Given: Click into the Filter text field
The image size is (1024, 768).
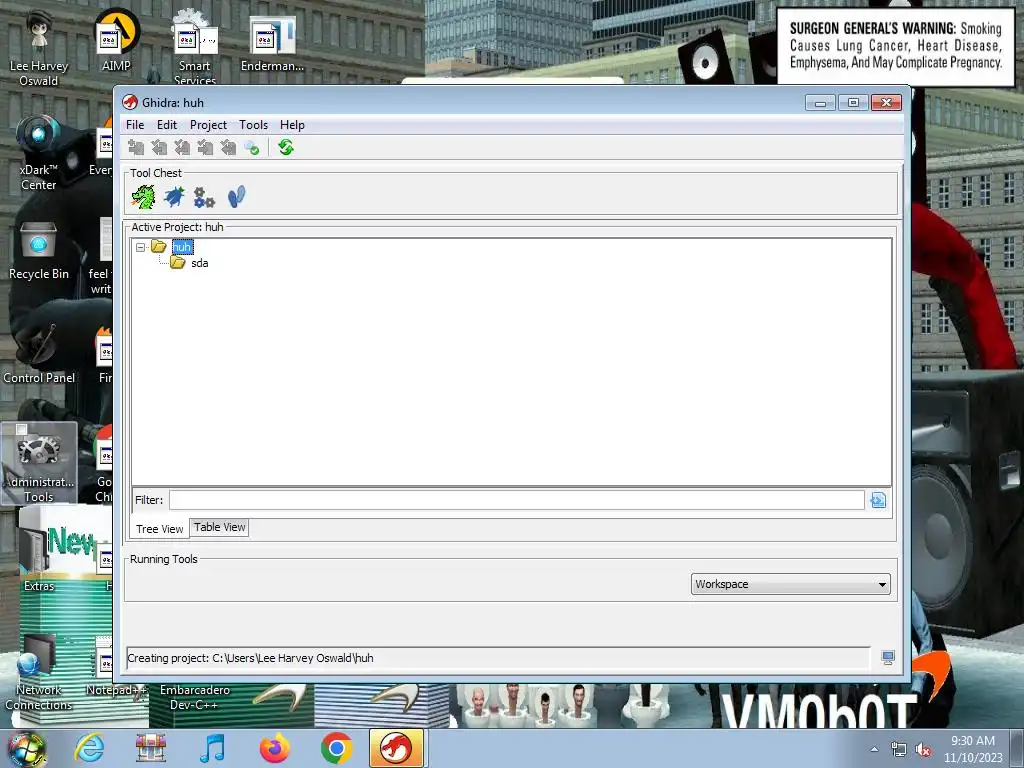Looking at the screenshot, I should [x=517, y=500].
